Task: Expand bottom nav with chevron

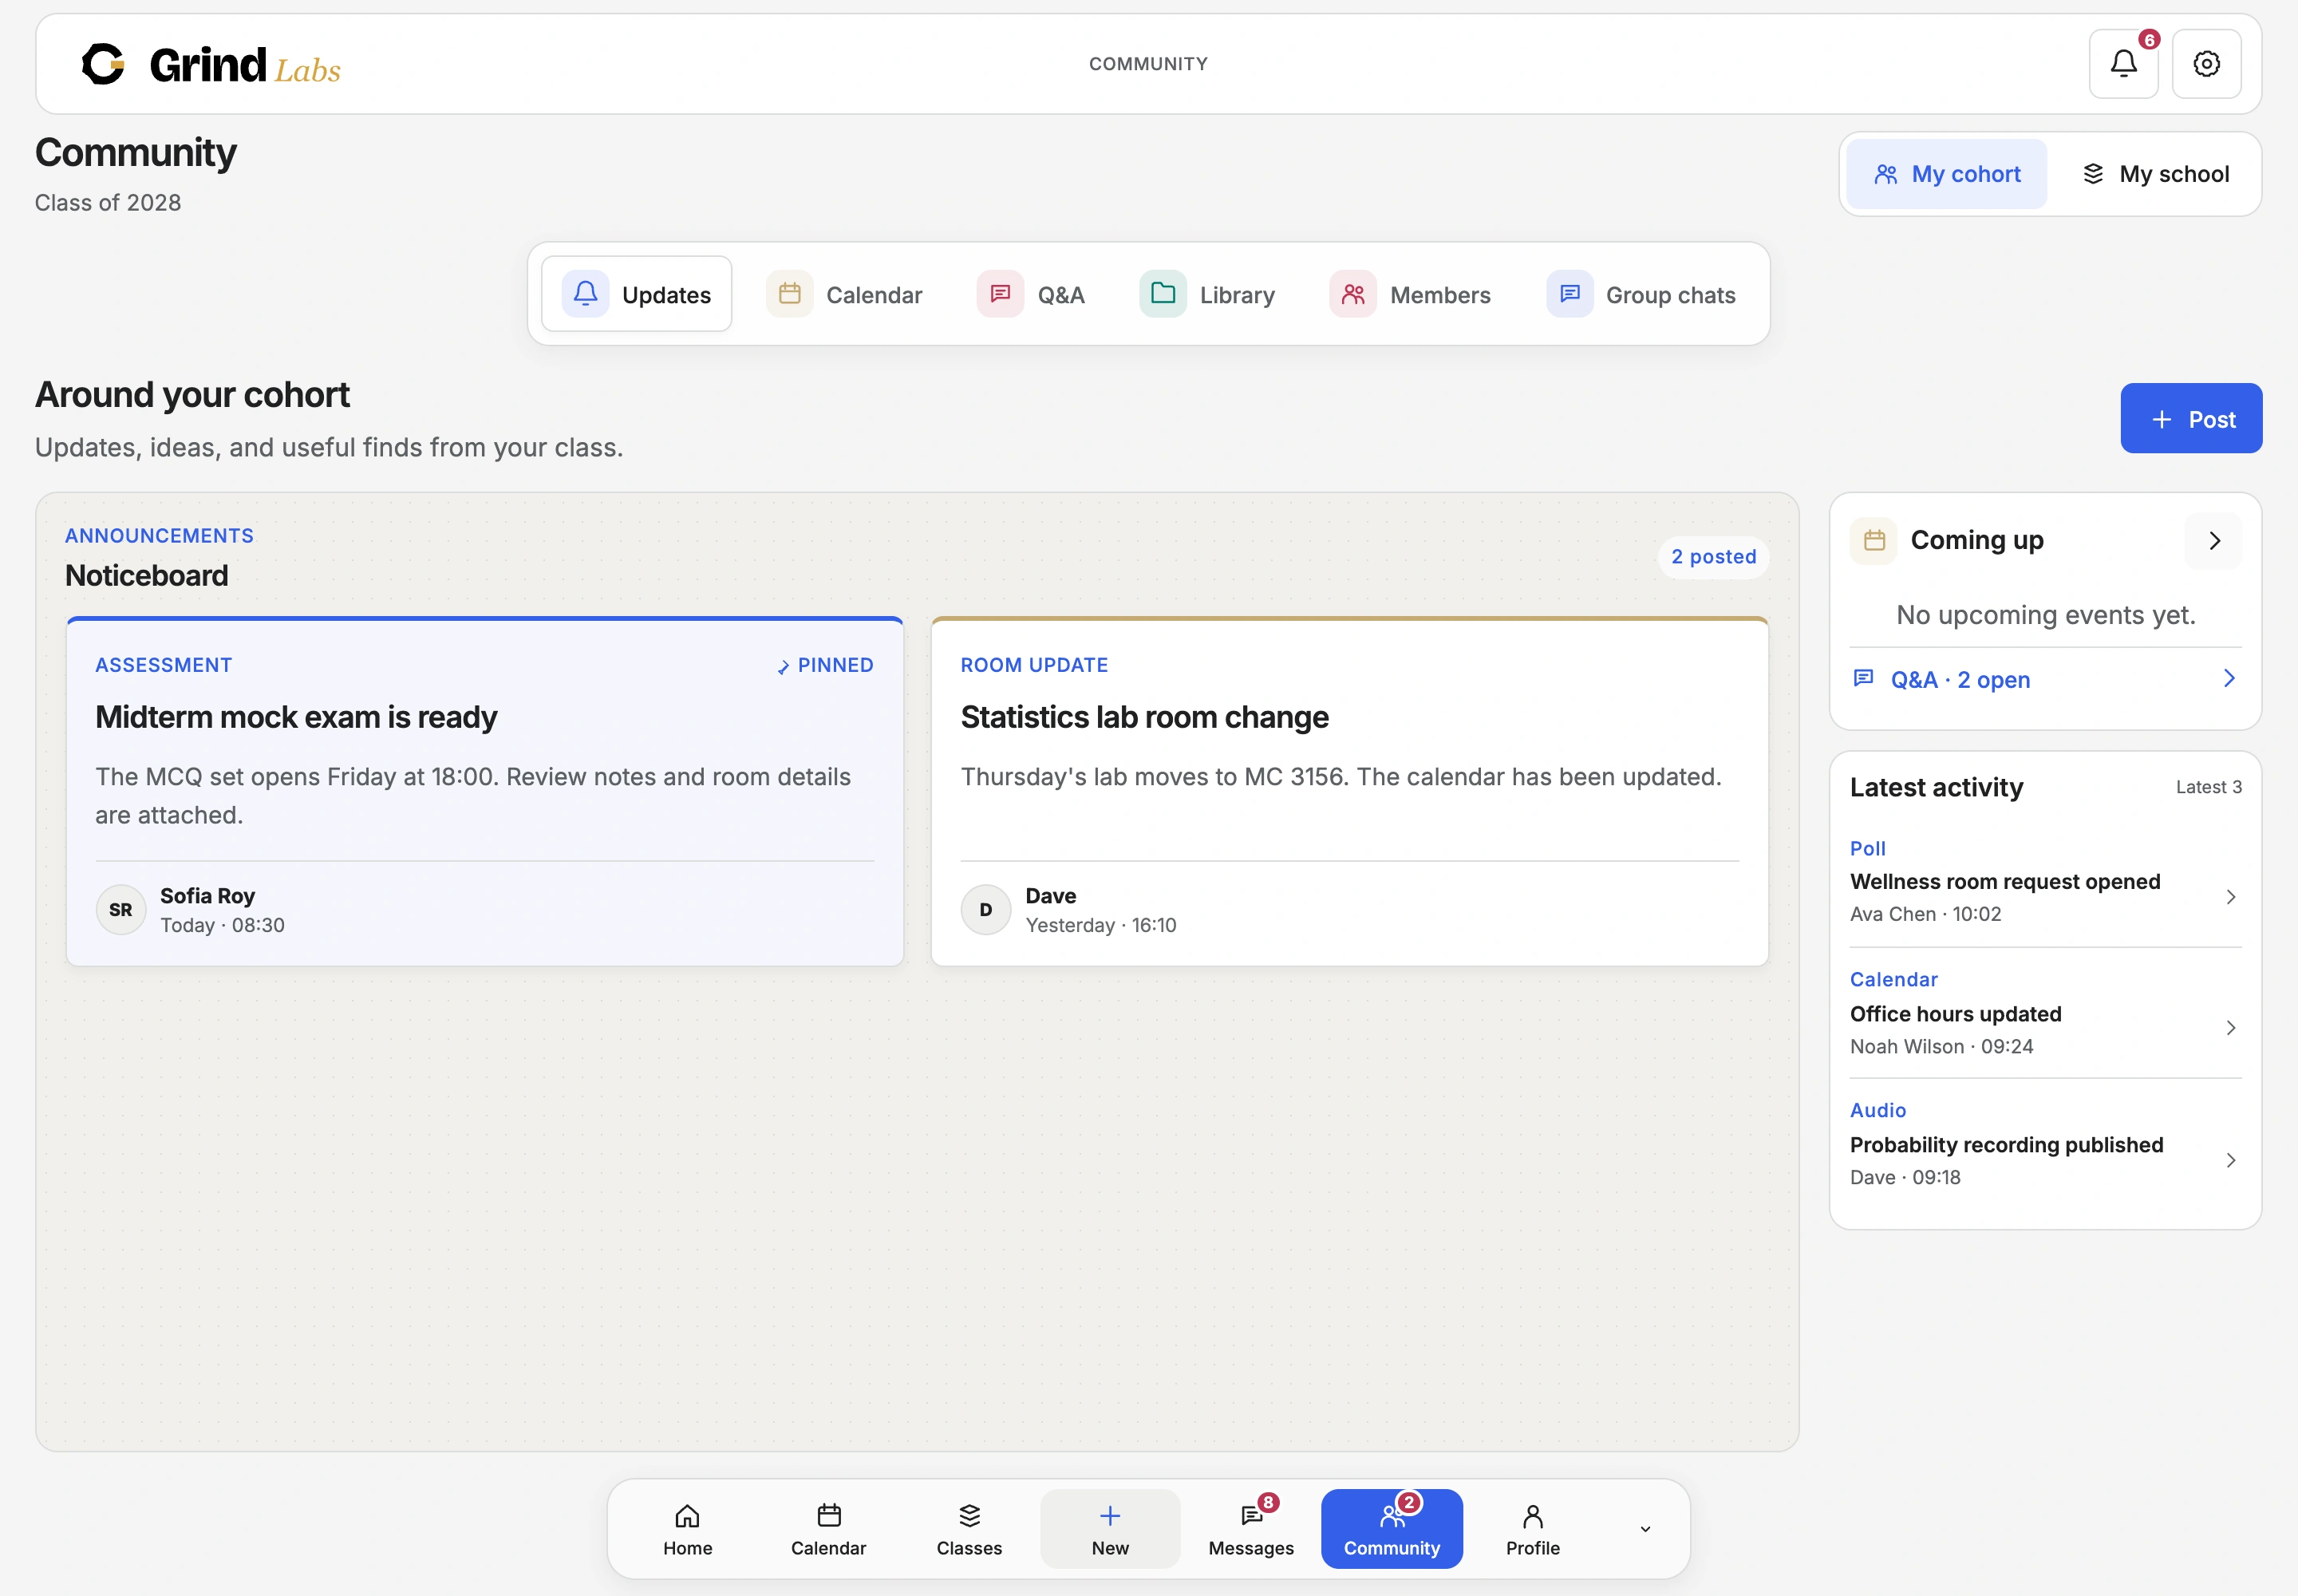Action: click(1645, 1529)
